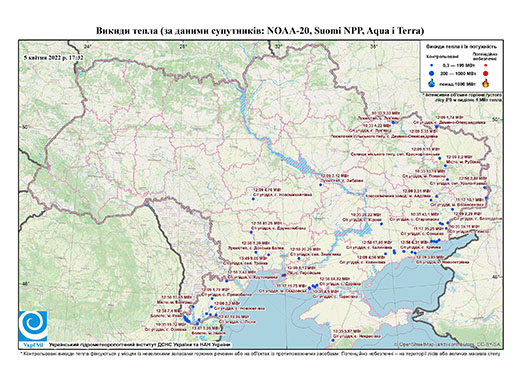Select the large red circle in the legend
Image resolution: width=520 pixels, height=368 pixels.
point(486,74)
